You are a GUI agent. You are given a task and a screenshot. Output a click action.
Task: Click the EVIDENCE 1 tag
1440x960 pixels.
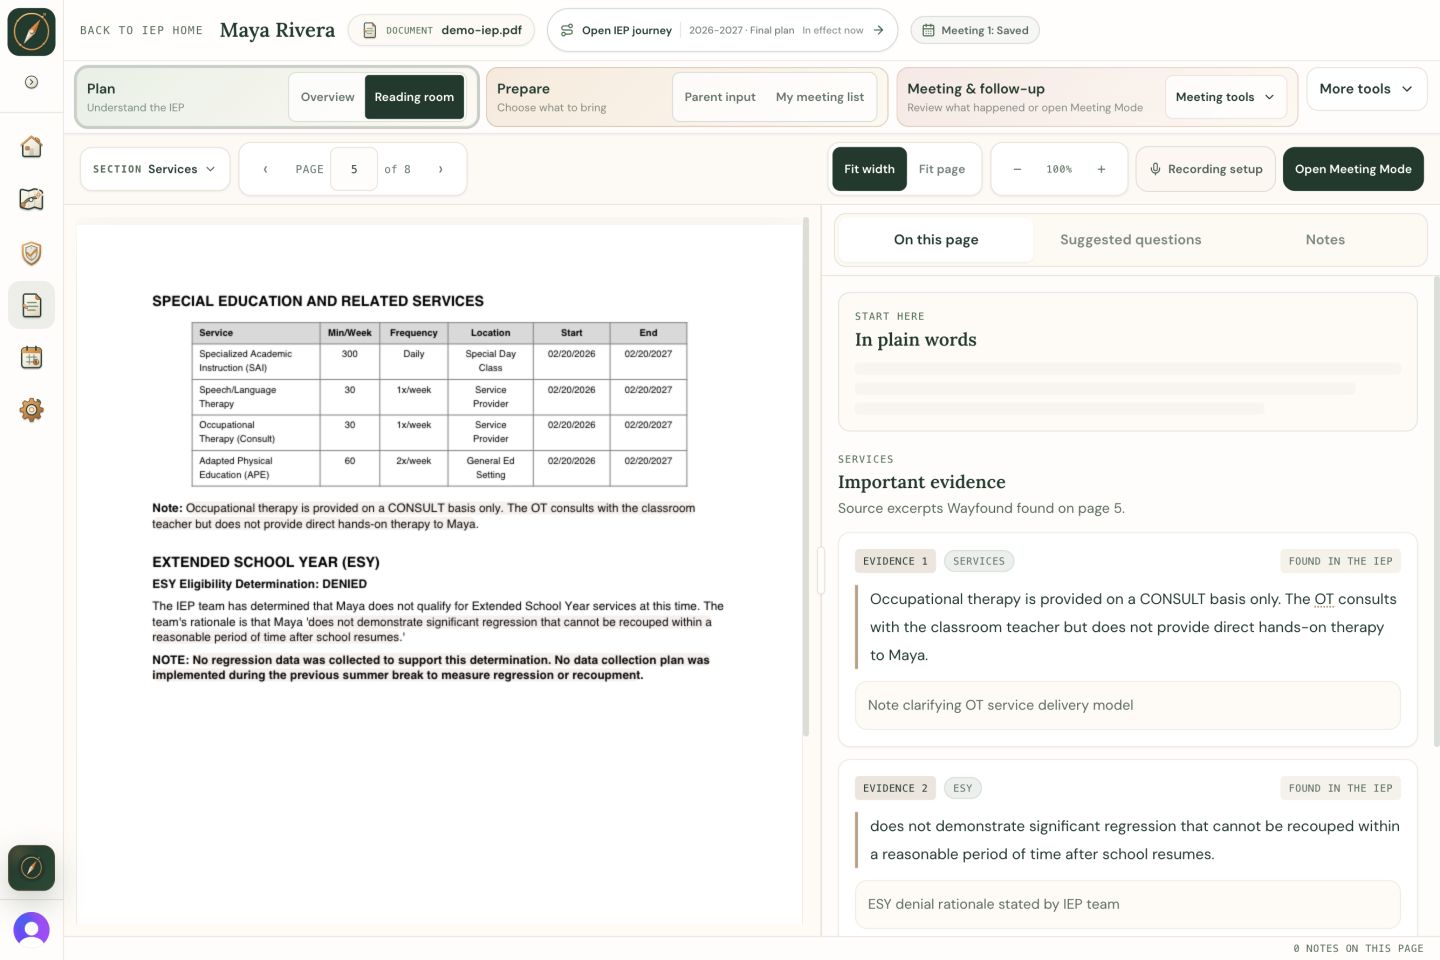[895, 561]
